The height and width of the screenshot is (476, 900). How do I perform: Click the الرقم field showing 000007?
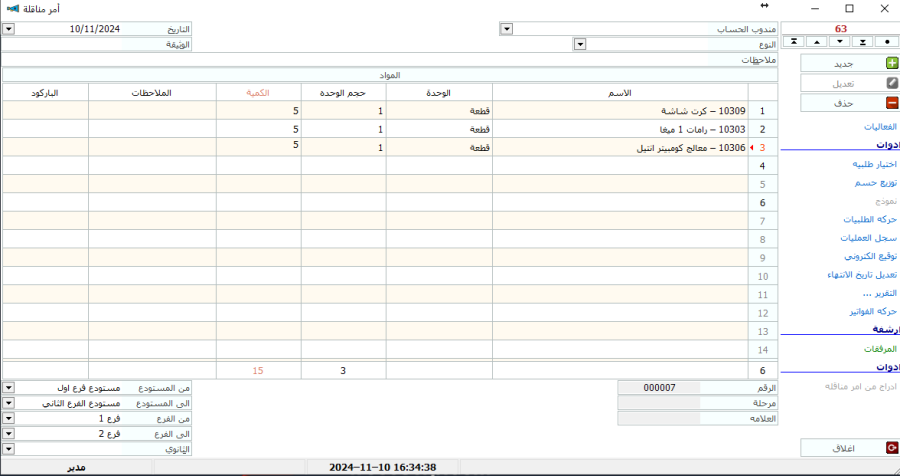[x=659, y=388]
